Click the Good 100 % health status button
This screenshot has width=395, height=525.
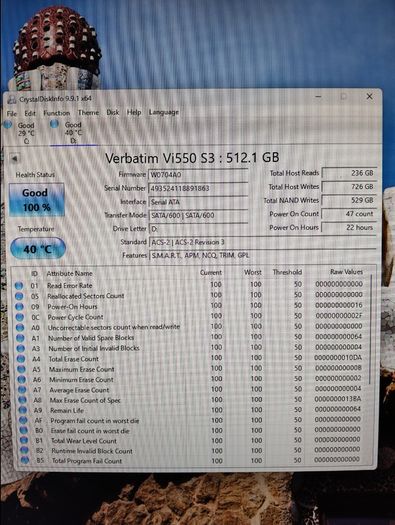tap(36, 200)
